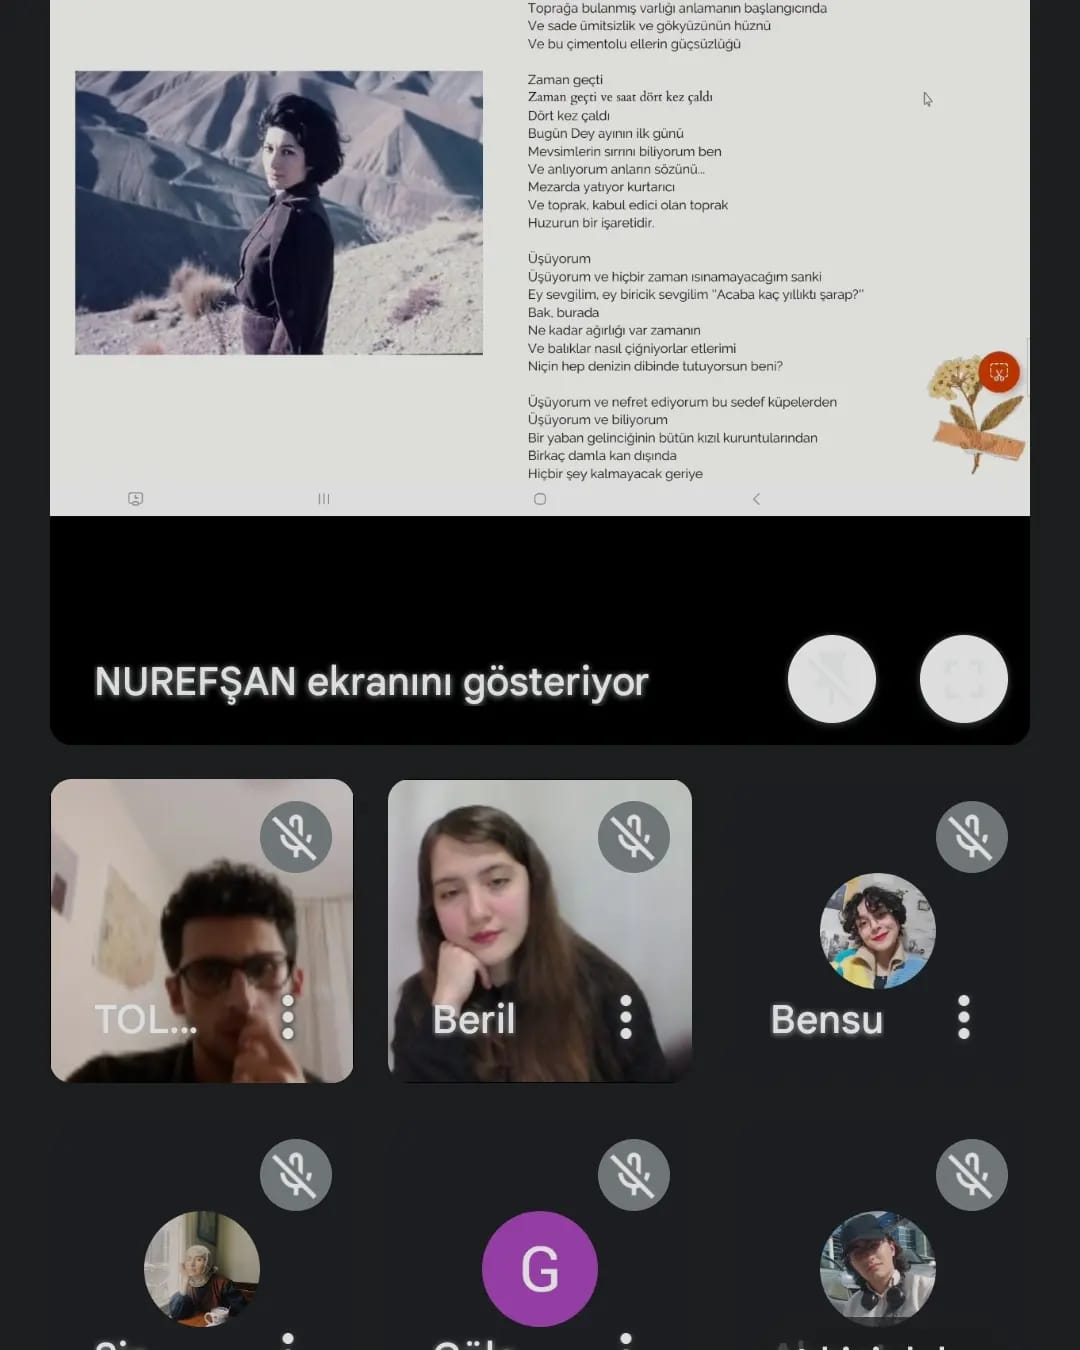Tap the home circle in the shared navigation bar
The height and width of the screenshot is (1350, 1080).
click(x=540, y=499)
